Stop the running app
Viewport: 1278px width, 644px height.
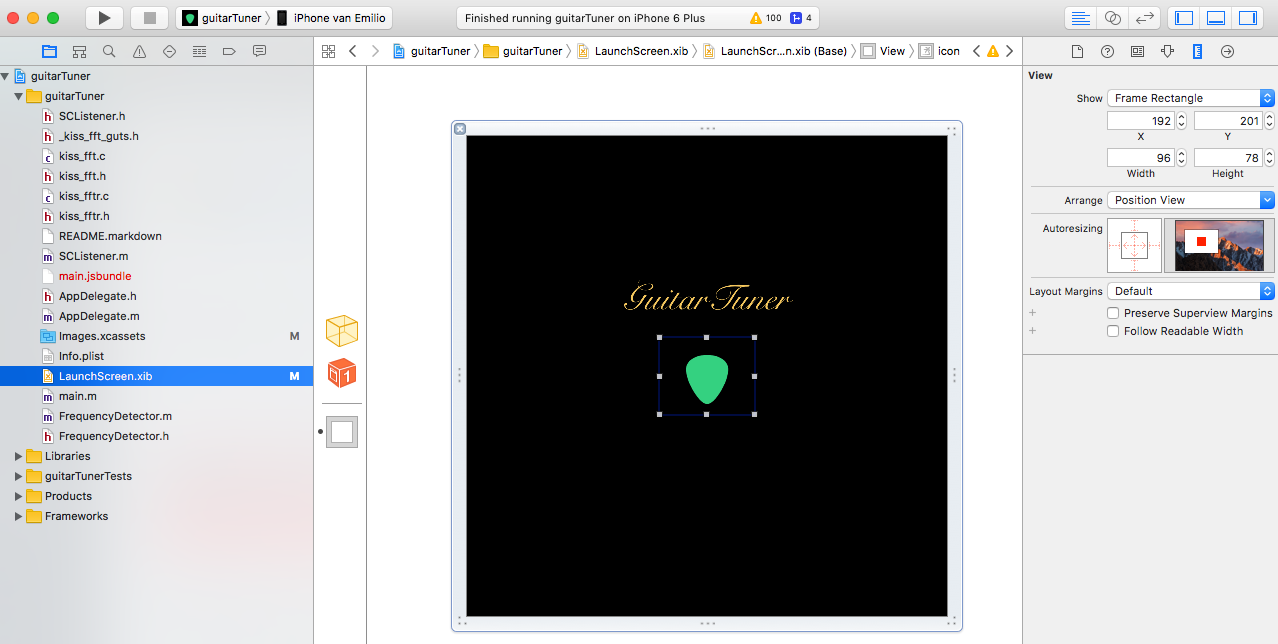pyautogui.click(x=149, y=18)
